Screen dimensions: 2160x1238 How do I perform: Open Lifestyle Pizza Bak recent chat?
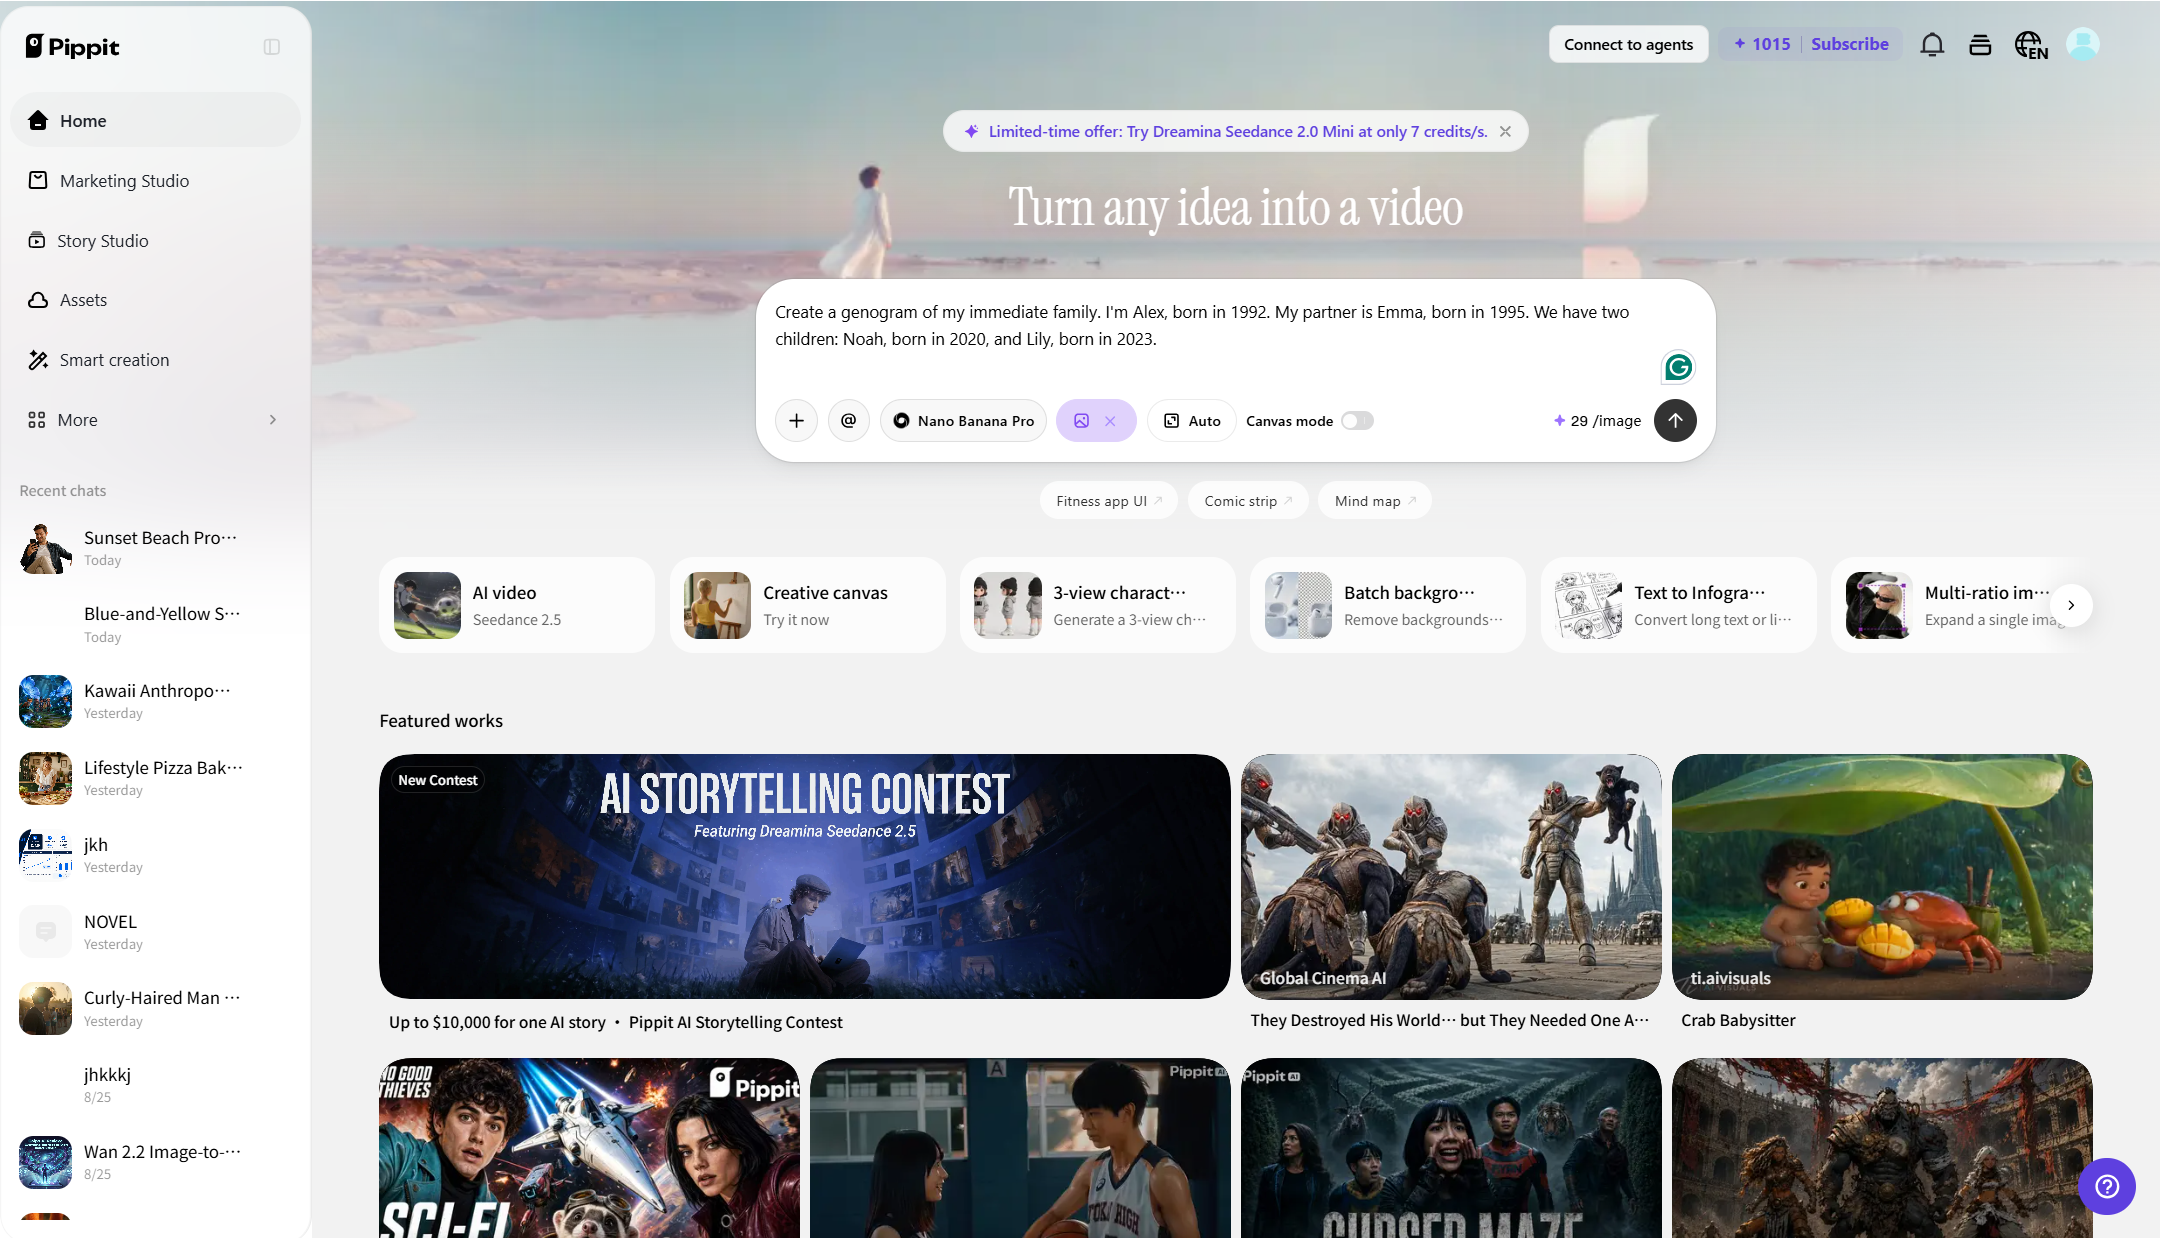tap(155, 778)
